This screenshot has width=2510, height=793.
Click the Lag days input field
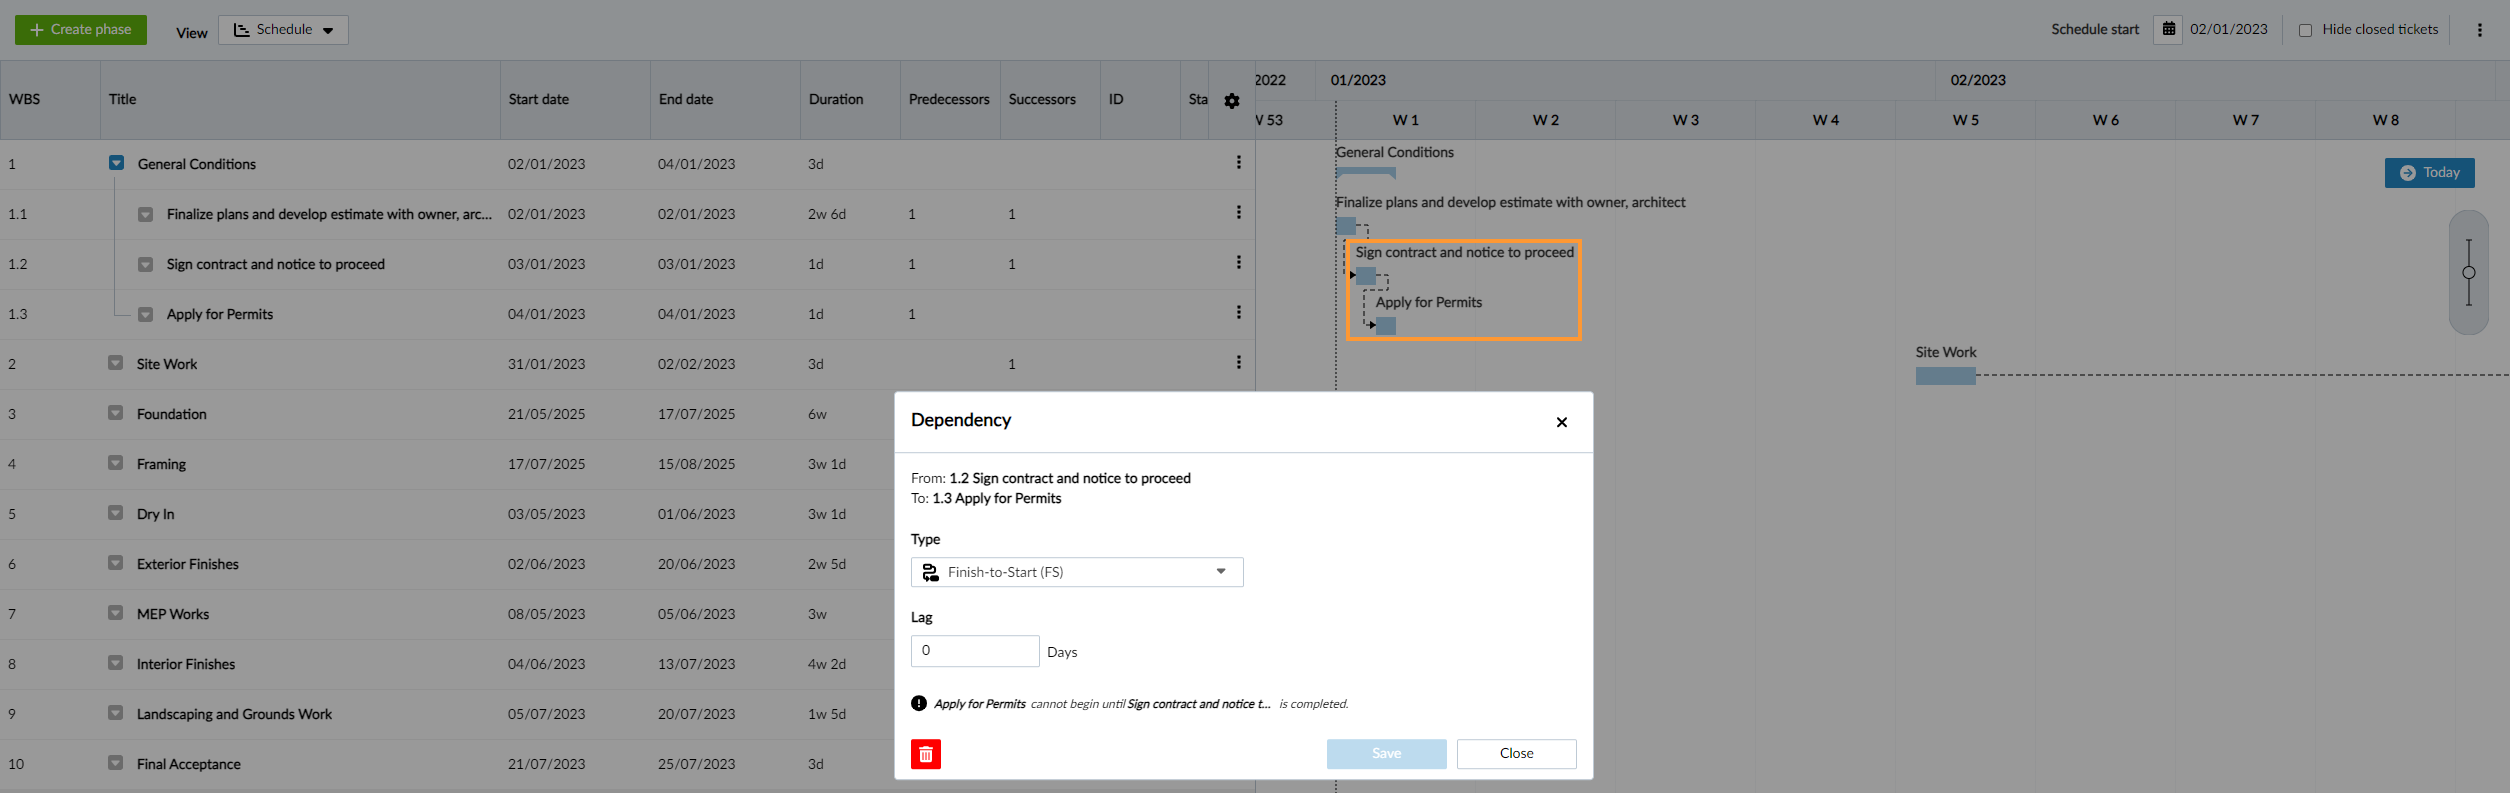974,651
